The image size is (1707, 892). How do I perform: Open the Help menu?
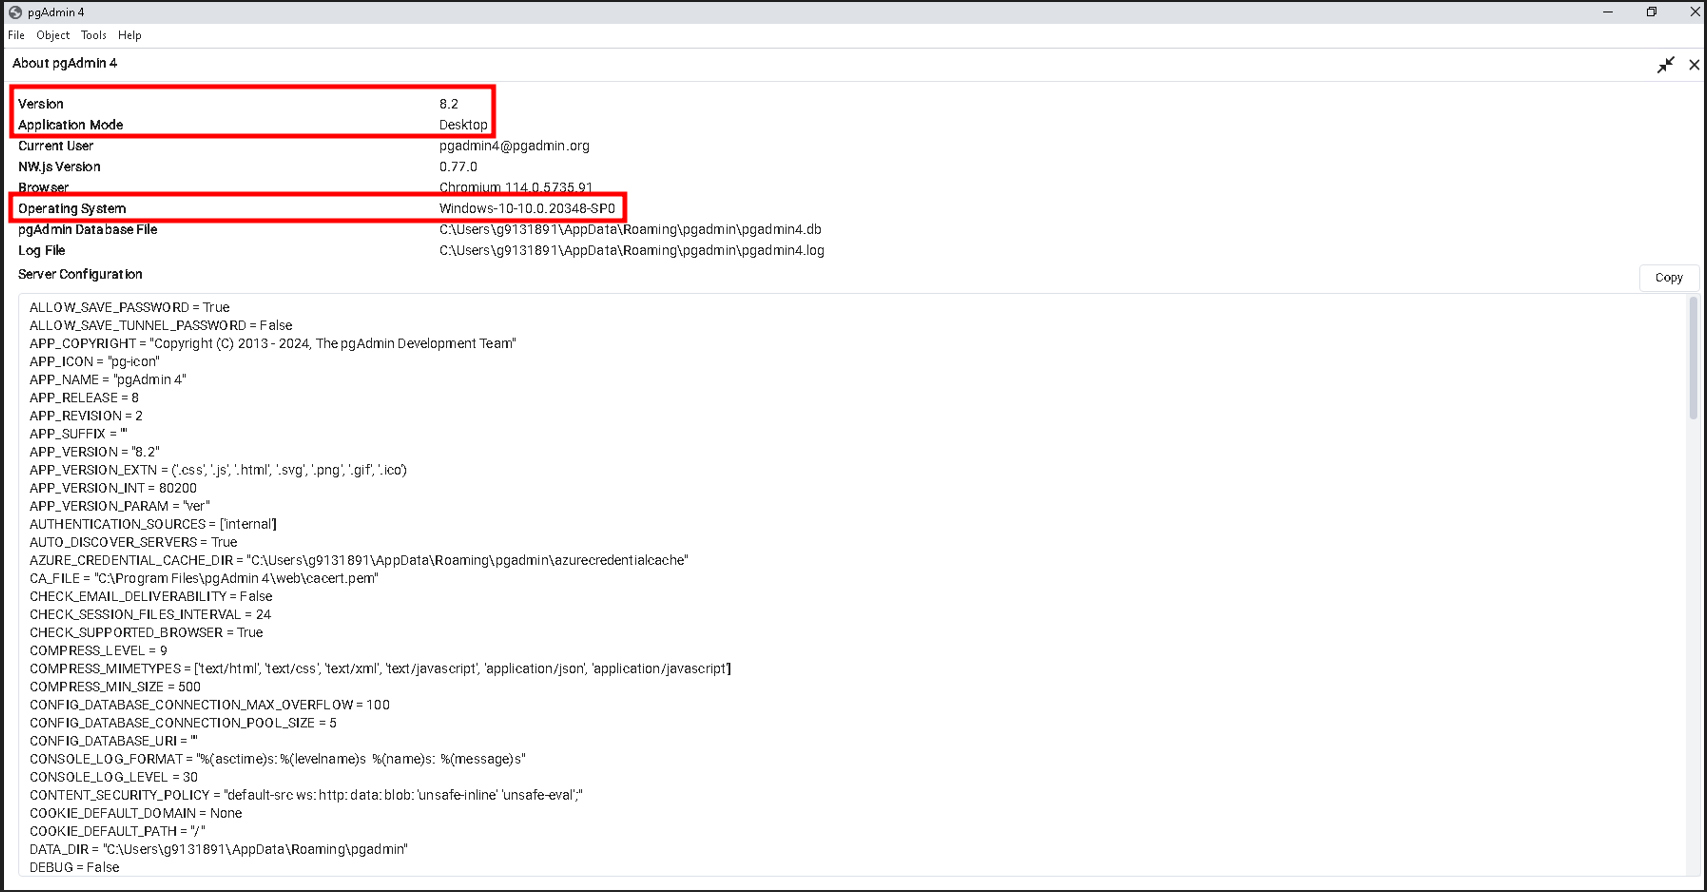[130, 35]
